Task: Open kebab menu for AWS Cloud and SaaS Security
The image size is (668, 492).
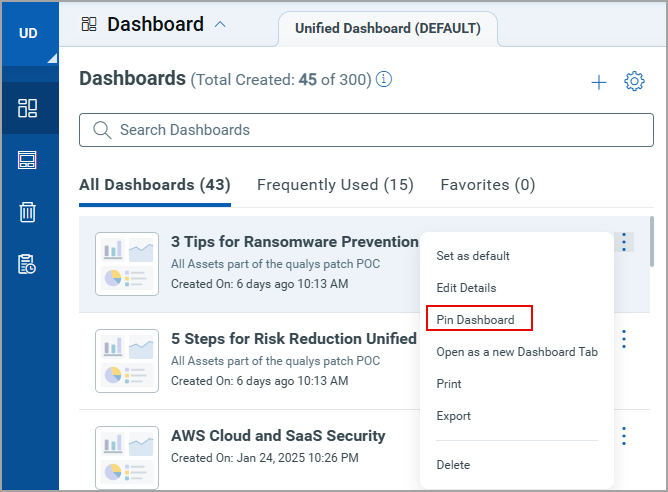Action: point(624,436)
